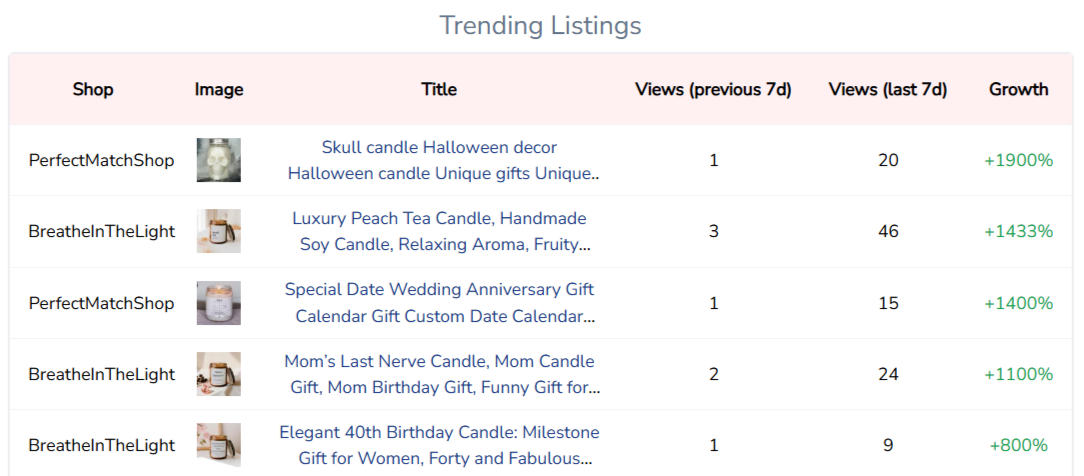This screenshot has height=476, width=1084.
Task: Sort by Views (last 7d) column header
Action: pos(887,89)
